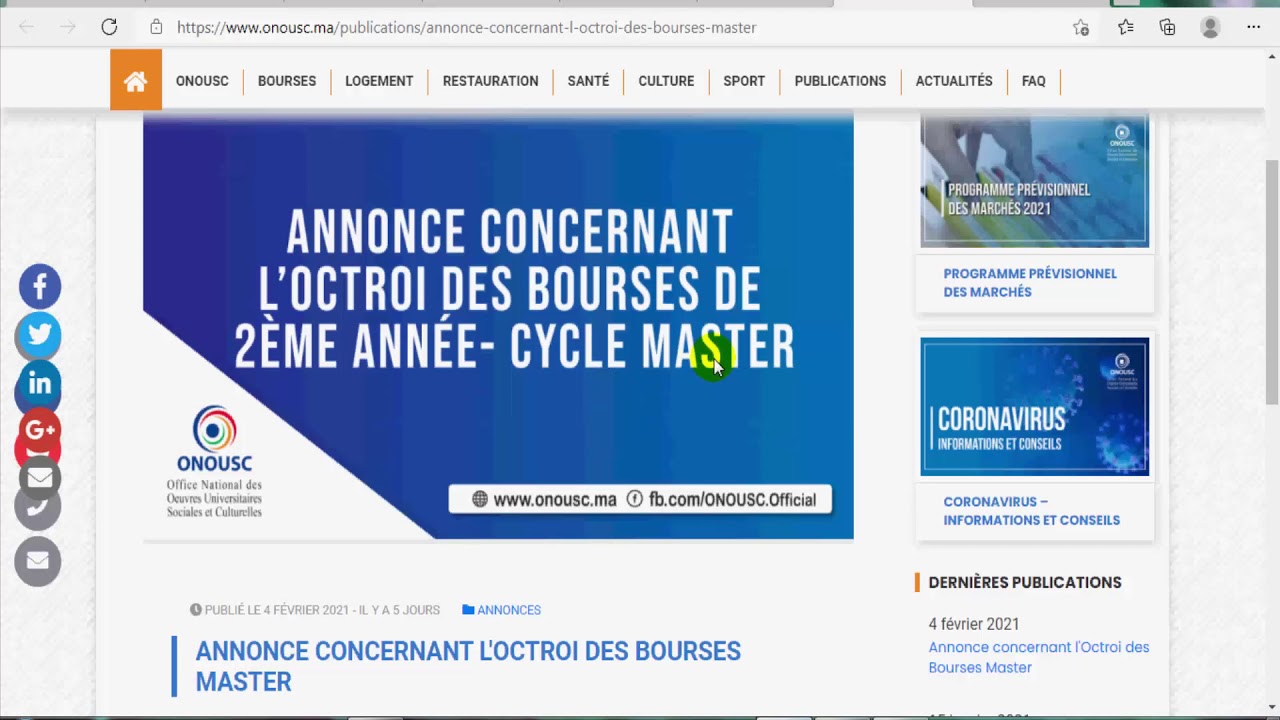Click the blue folder icon by Annonces

pyautogui.click(x=468, y=610)
